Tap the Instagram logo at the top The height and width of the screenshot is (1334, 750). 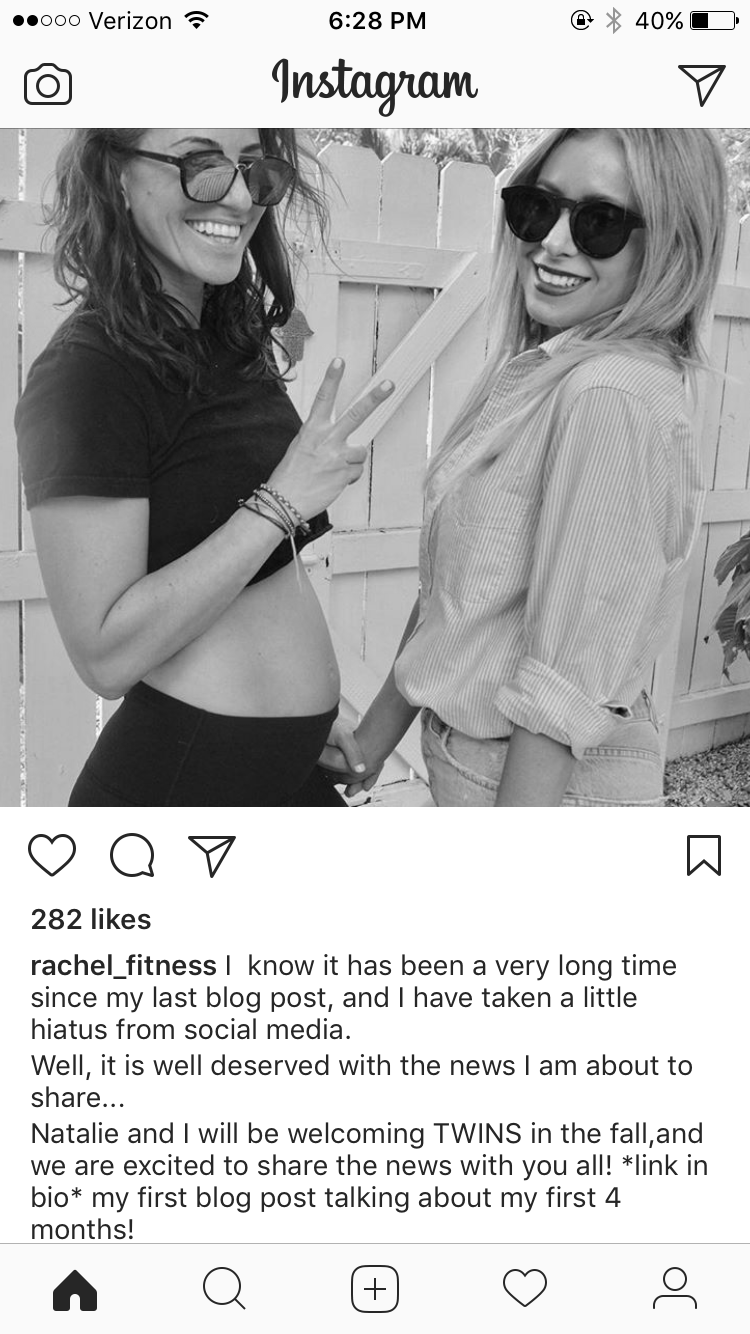pos(375,86)
